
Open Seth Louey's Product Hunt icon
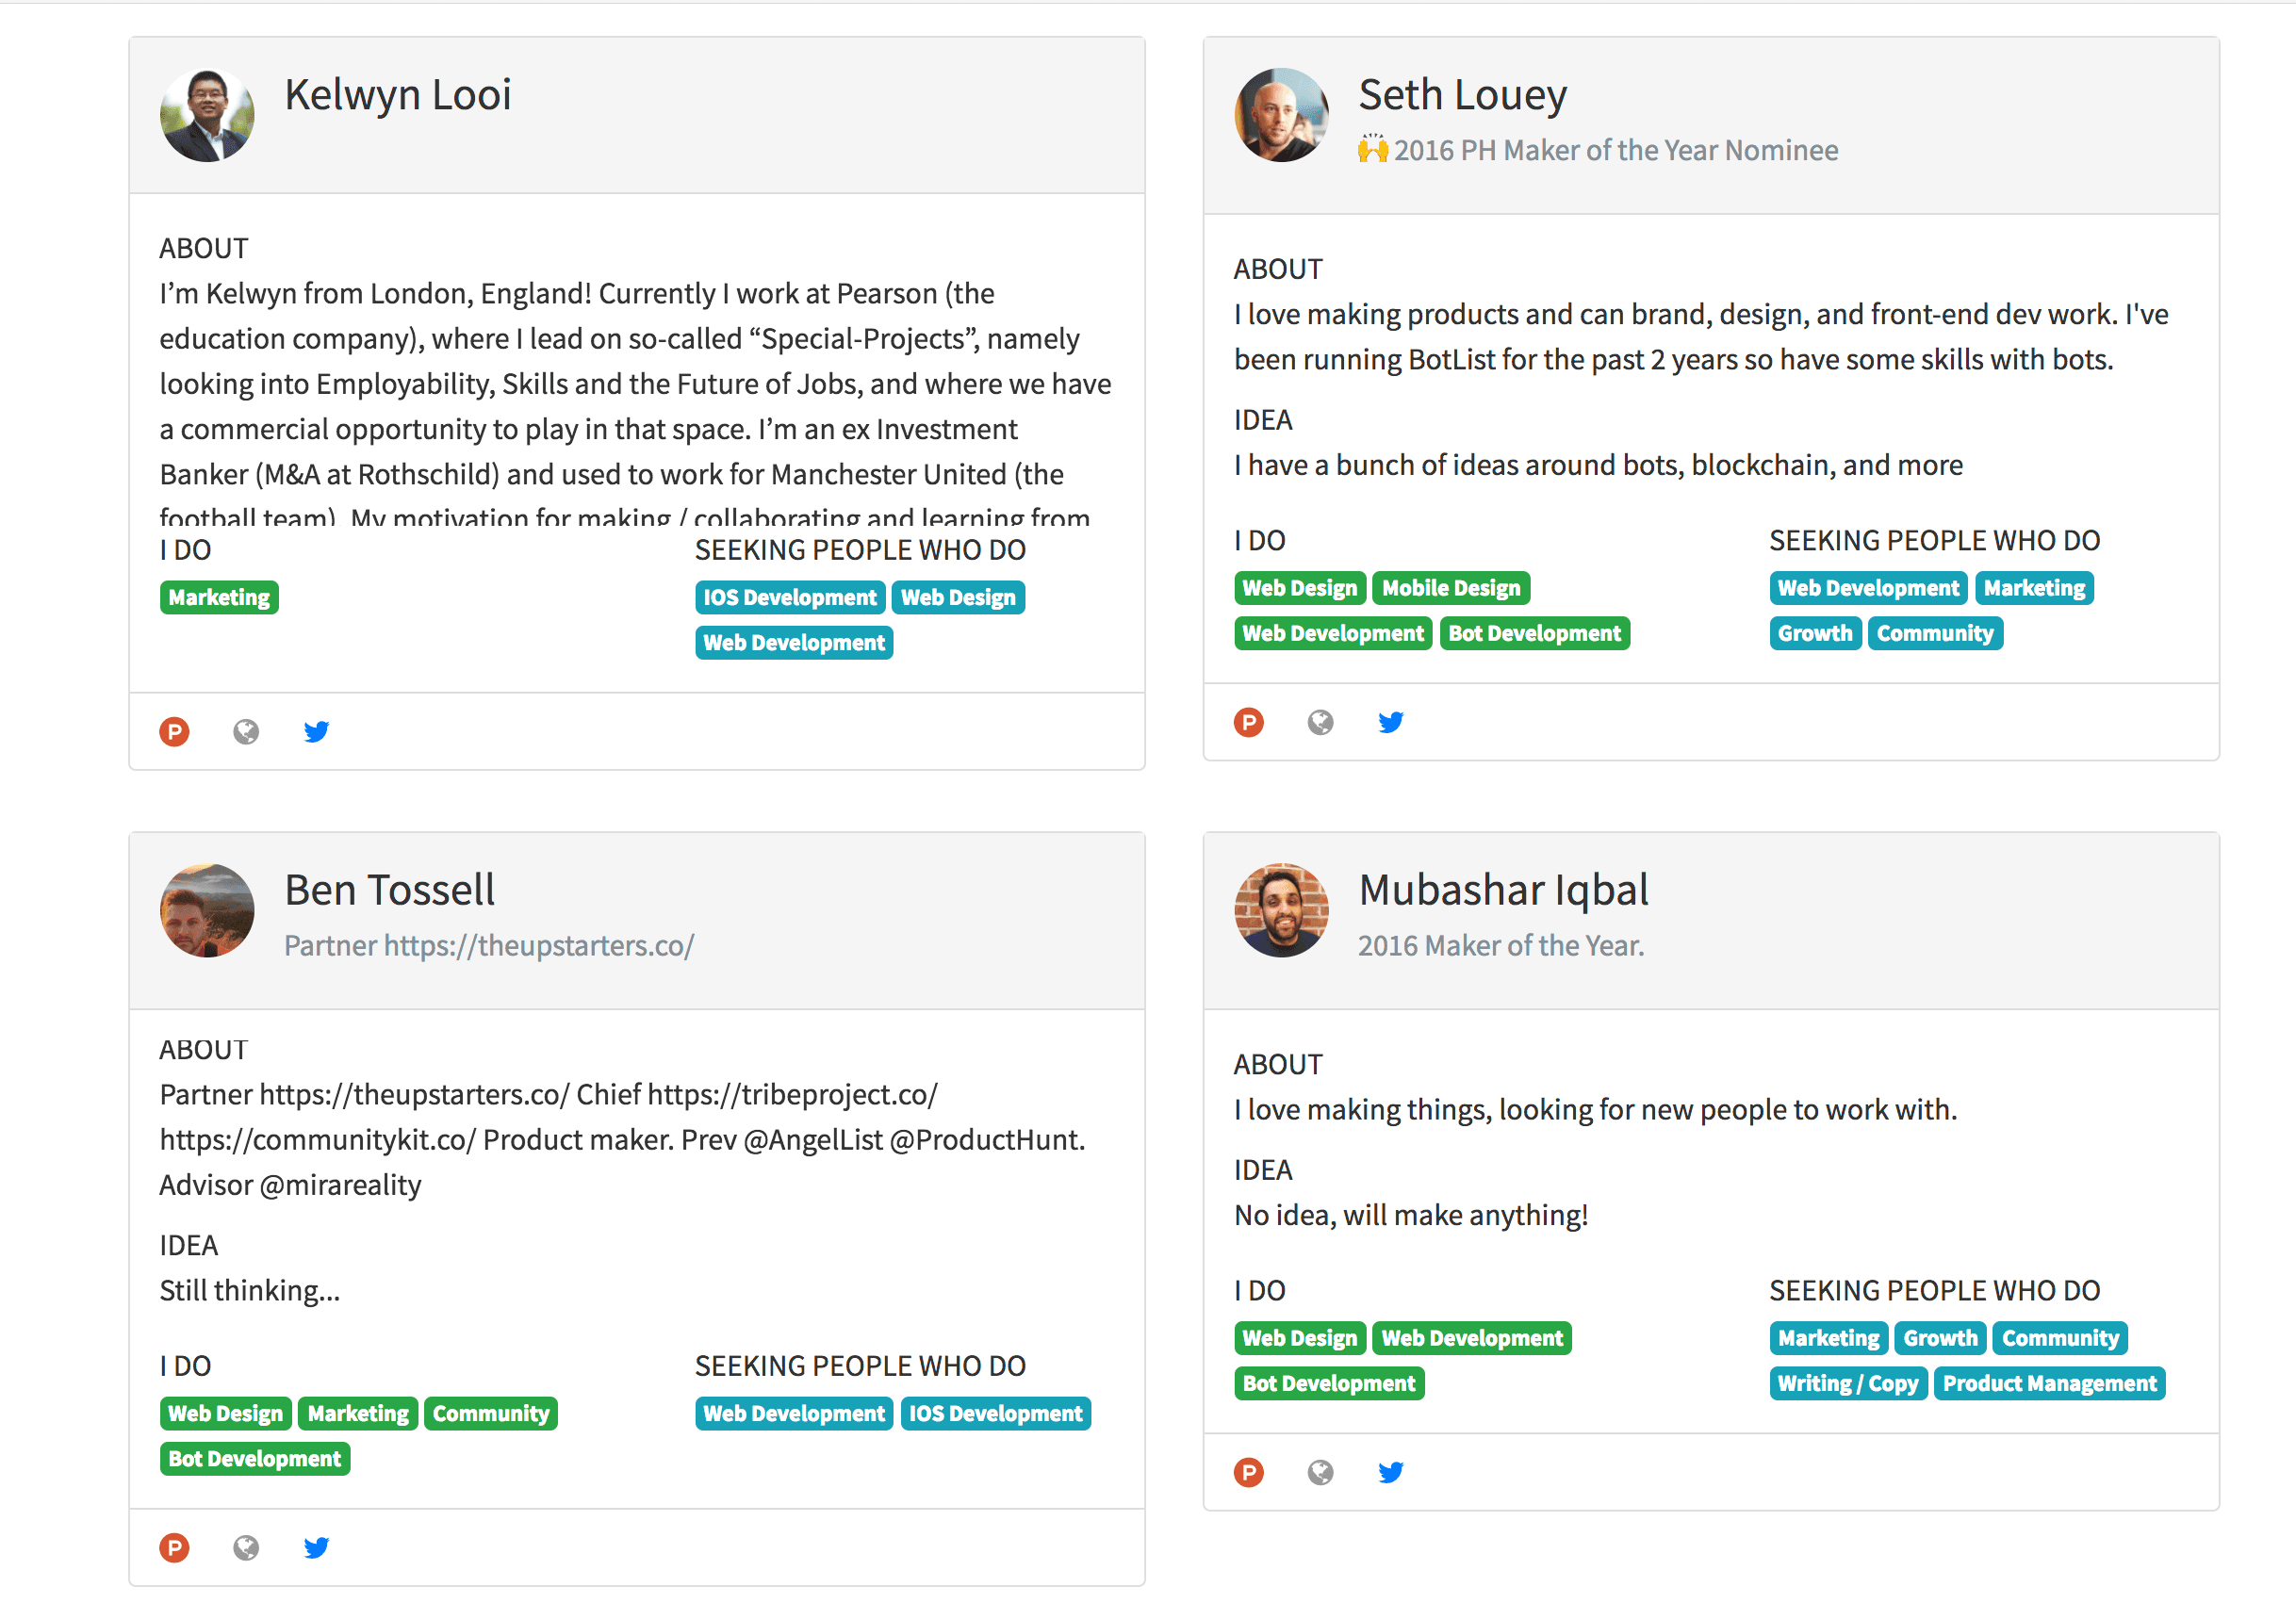1248,722
